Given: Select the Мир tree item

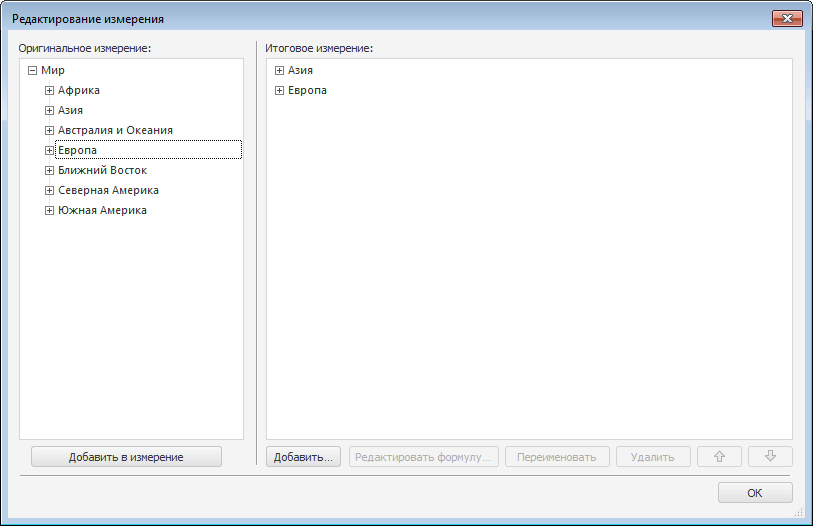Looking at the screenshot, I should pyautogui.click(x=53, y=70).
